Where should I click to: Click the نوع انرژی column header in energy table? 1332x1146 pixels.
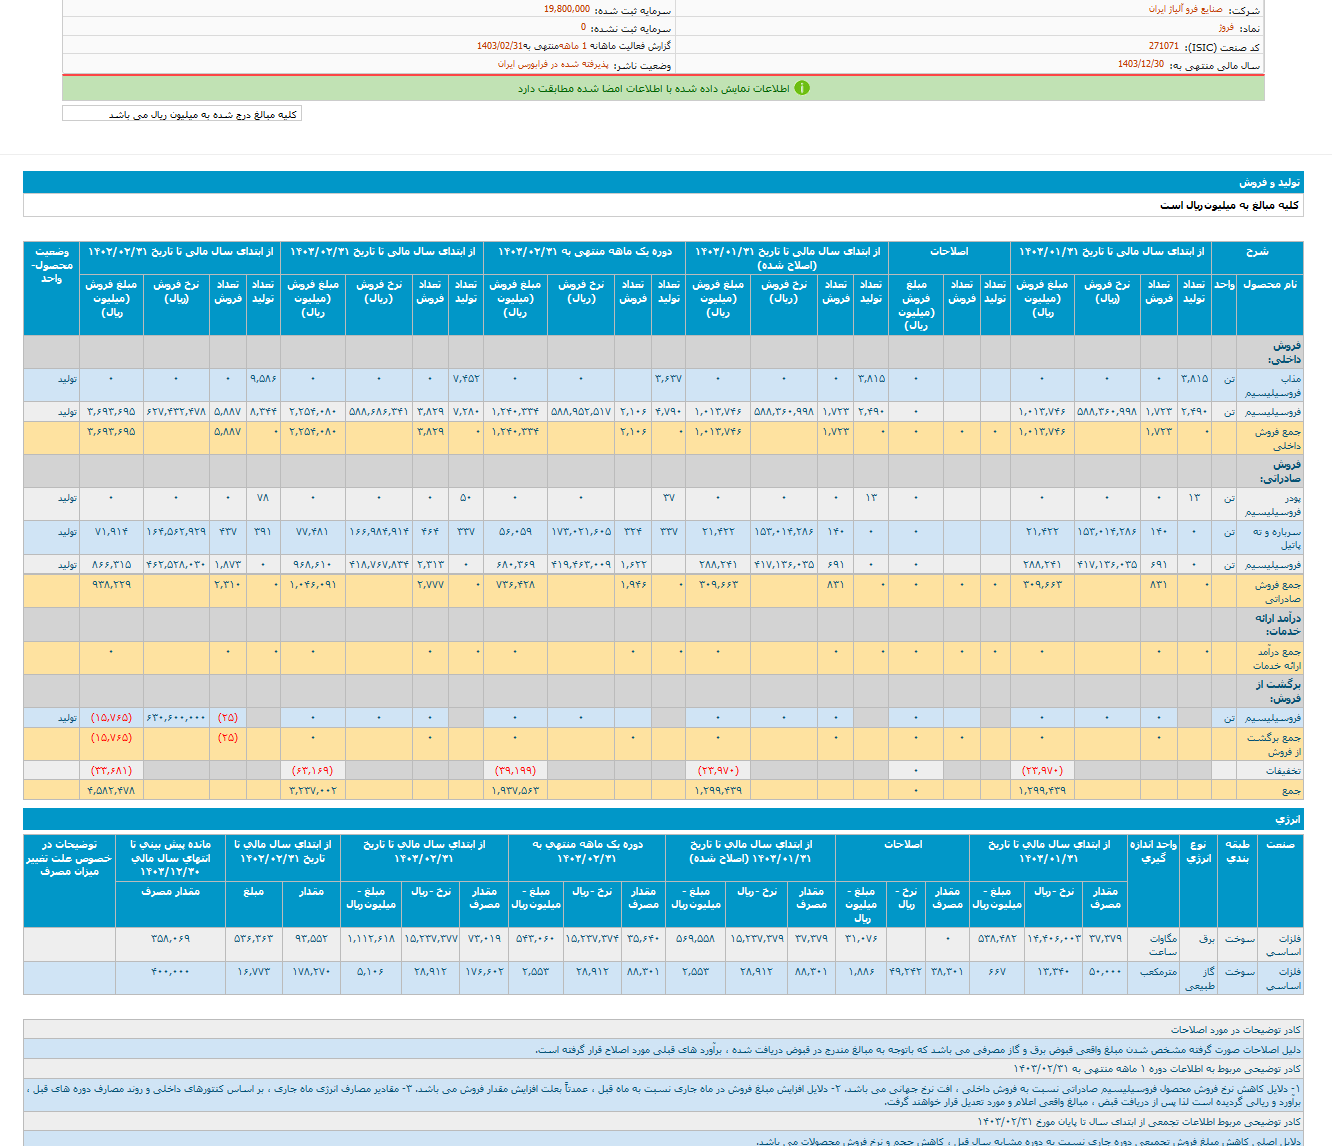click(x=1198, y=851)
